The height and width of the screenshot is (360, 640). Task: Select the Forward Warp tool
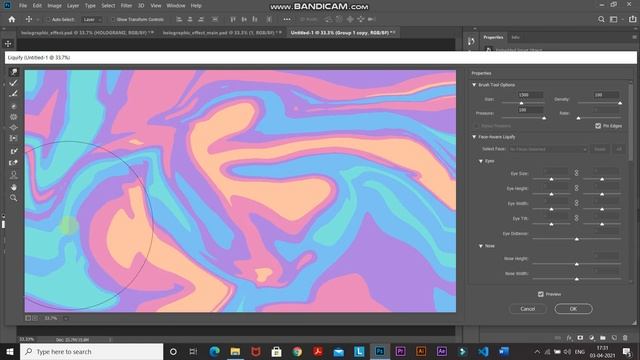pyautogui.click(x=13, y=72)
